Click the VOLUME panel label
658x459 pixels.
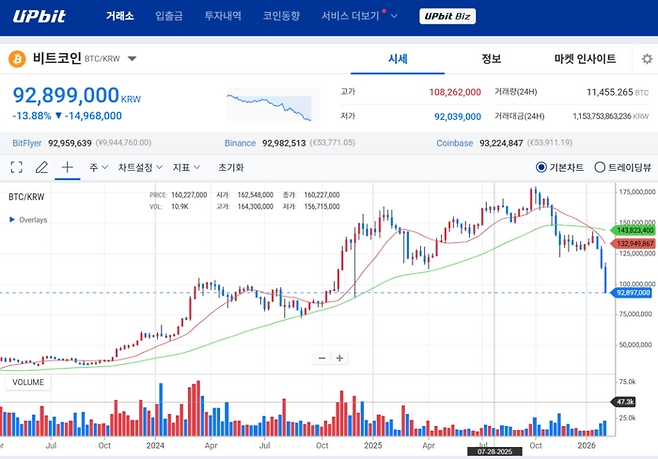pyautogui.click(x=28, y=382)
